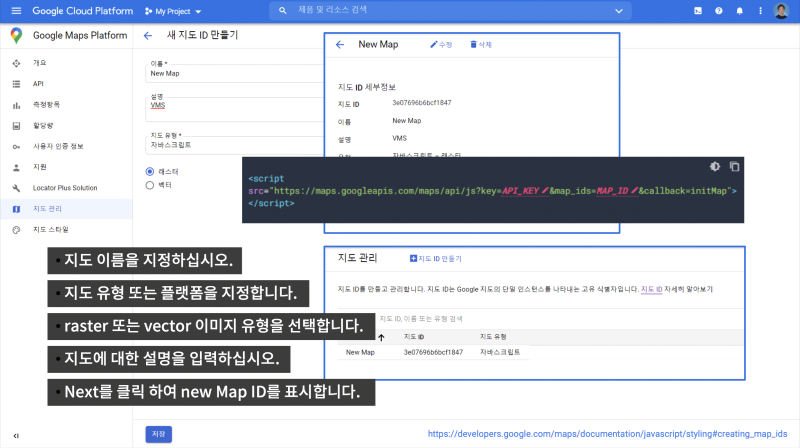Expand the search bar chevron

[619, 11]
